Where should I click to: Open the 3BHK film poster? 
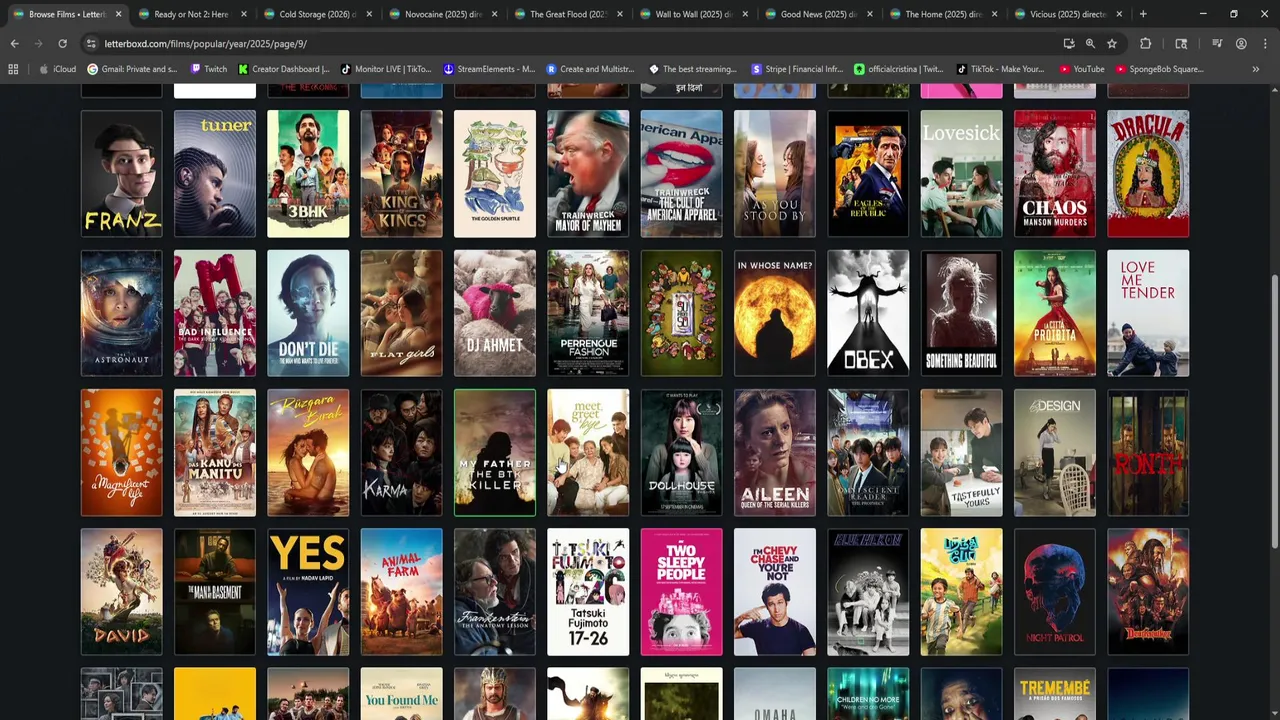point(308,174)
